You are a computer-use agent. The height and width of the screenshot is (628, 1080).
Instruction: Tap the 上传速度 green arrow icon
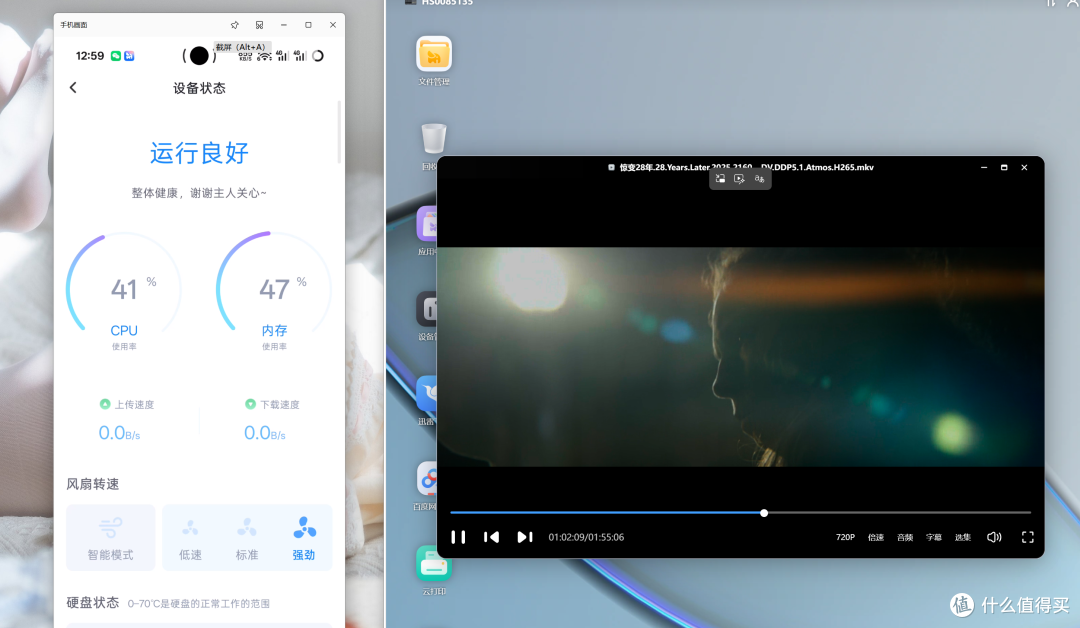pyautogui.click(x=105, y=404)
